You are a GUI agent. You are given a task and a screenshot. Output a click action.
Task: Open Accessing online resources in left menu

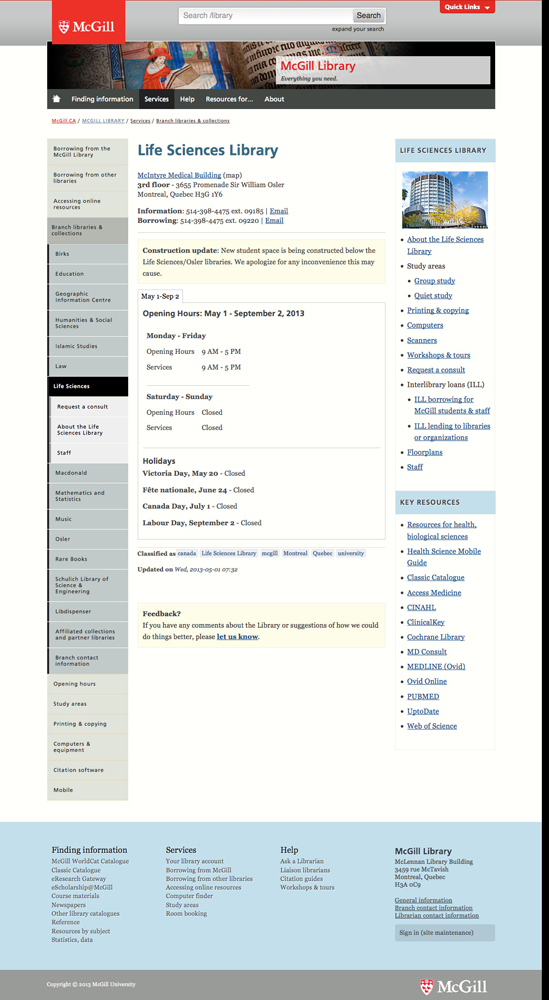tap(87, 204)
